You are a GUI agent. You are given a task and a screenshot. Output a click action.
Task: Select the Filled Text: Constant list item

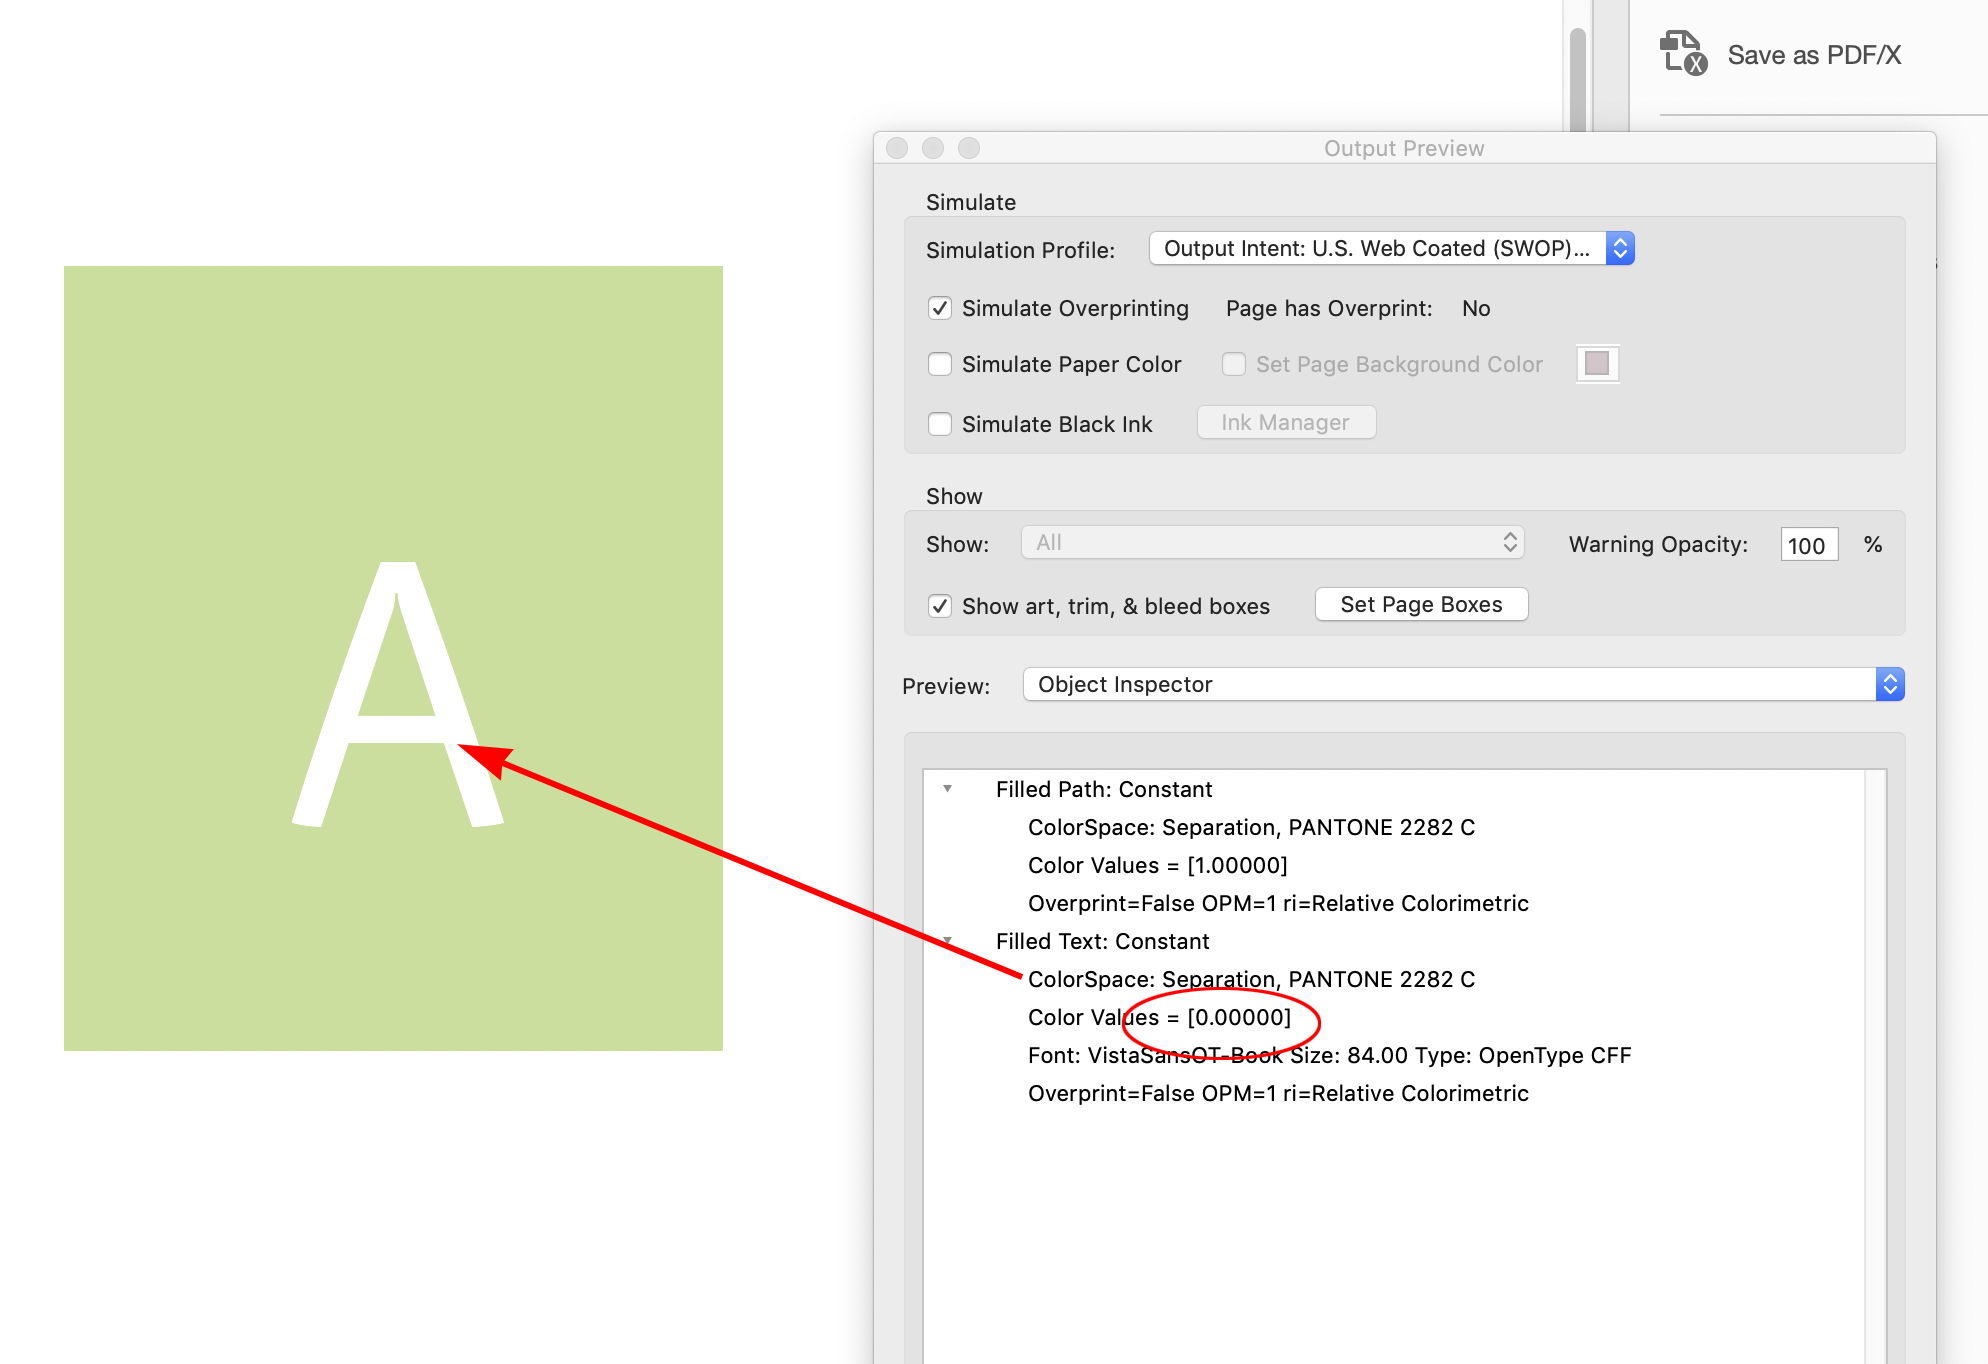click(1104, 941)
